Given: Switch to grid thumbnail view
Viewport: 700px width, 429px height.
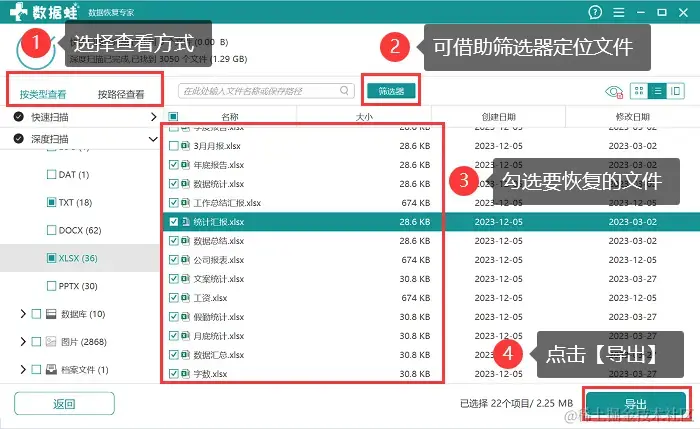Looking at the screenshot, I should (x=639, y=91).
